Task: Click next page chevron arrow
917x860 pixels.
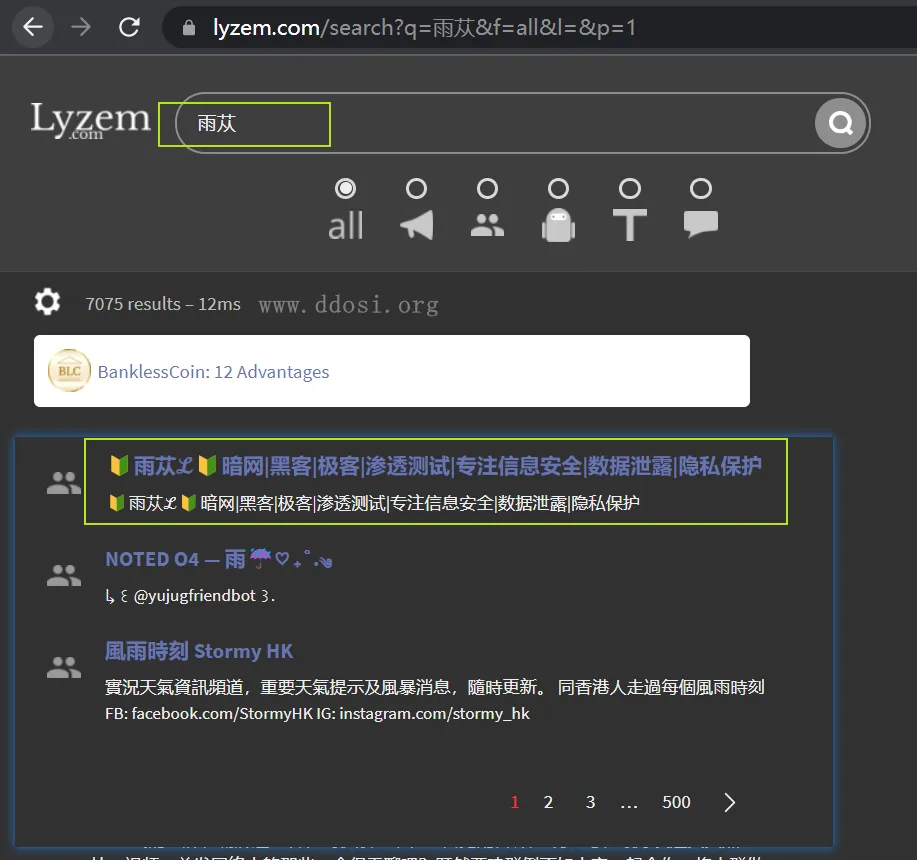Action: tap(729, 802)
